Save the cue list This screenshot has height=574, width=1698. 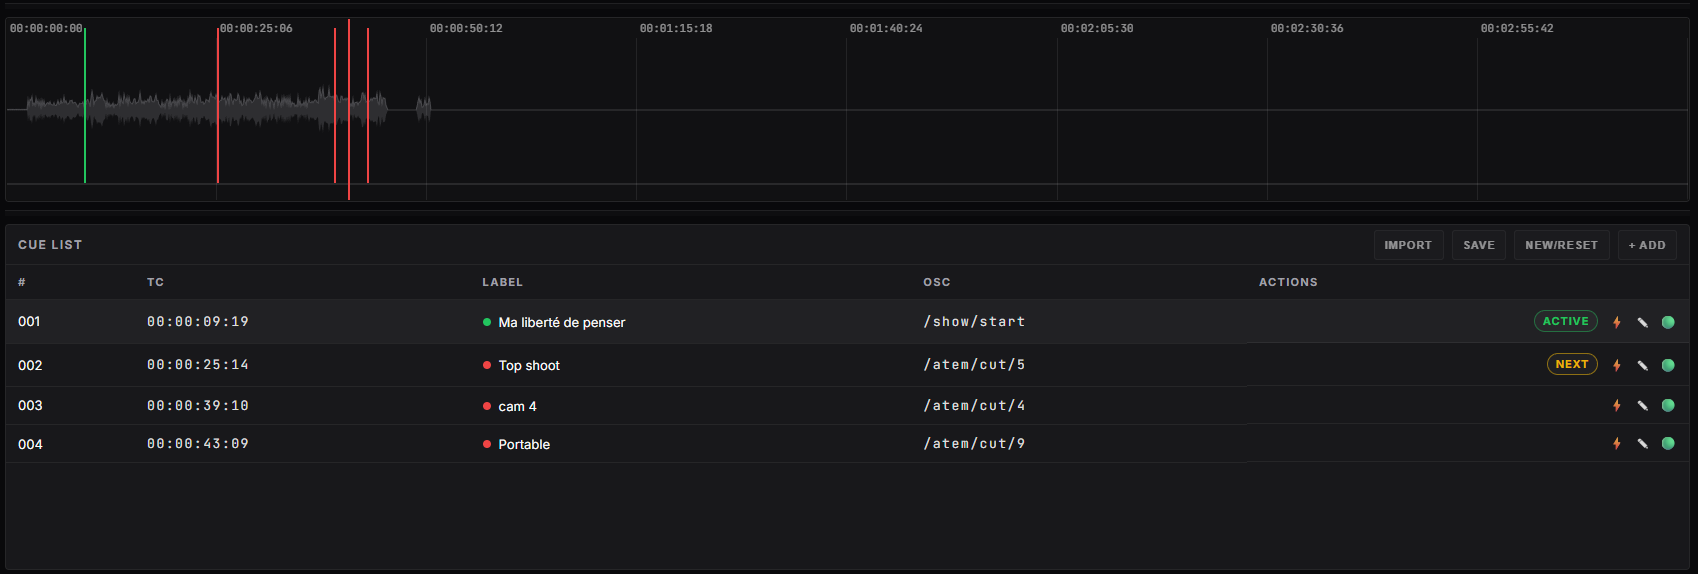1479,245
